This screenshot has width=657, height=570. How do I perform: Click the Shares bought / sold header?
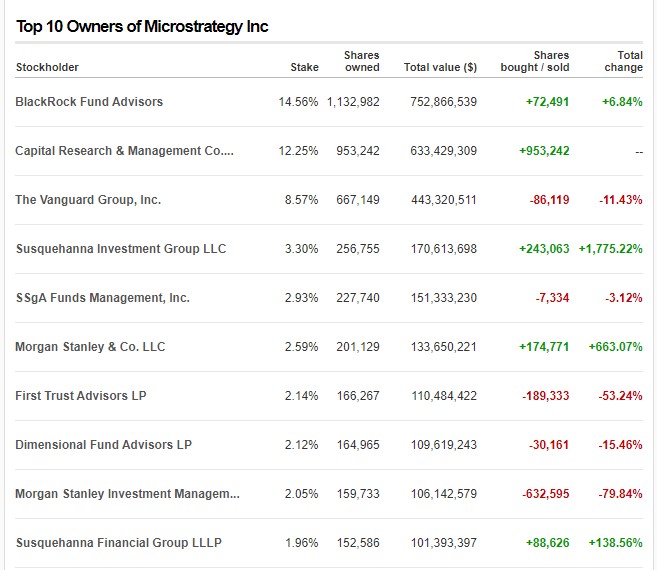point(535,61)
